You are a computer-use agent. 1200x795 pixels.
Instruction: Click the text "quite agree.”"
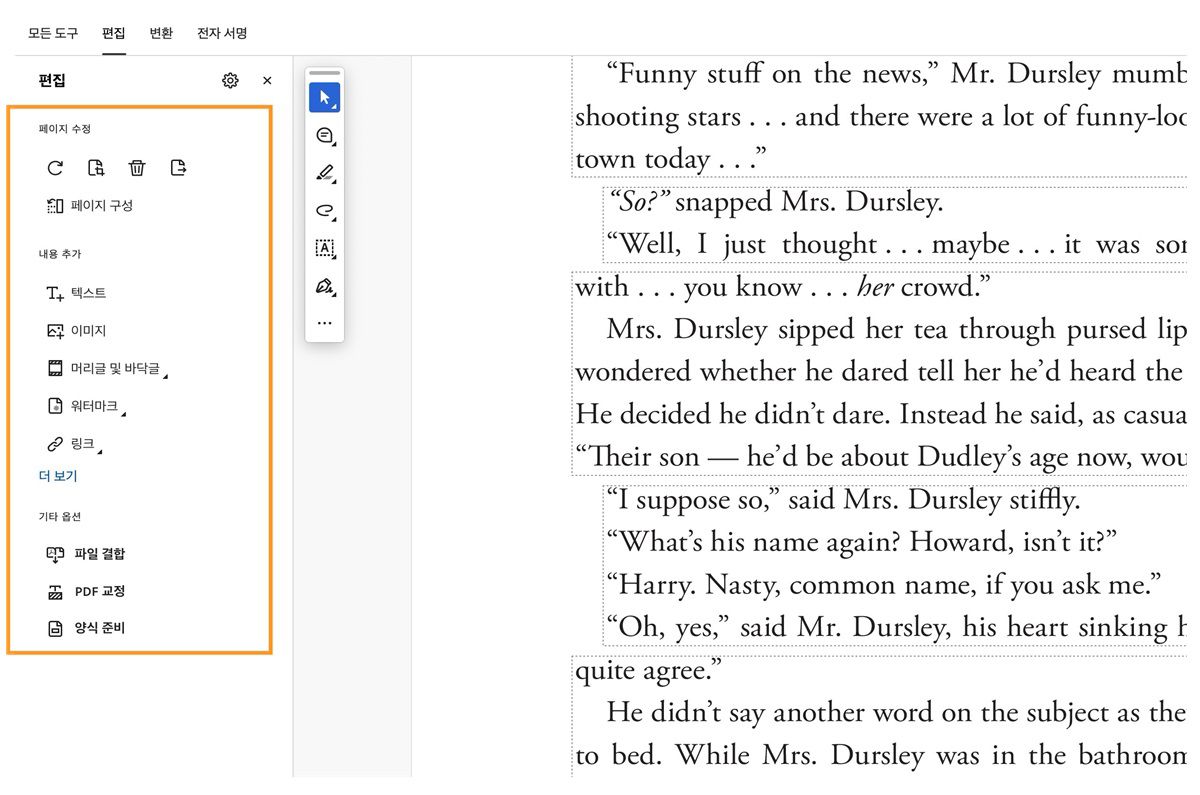point(648,672)
